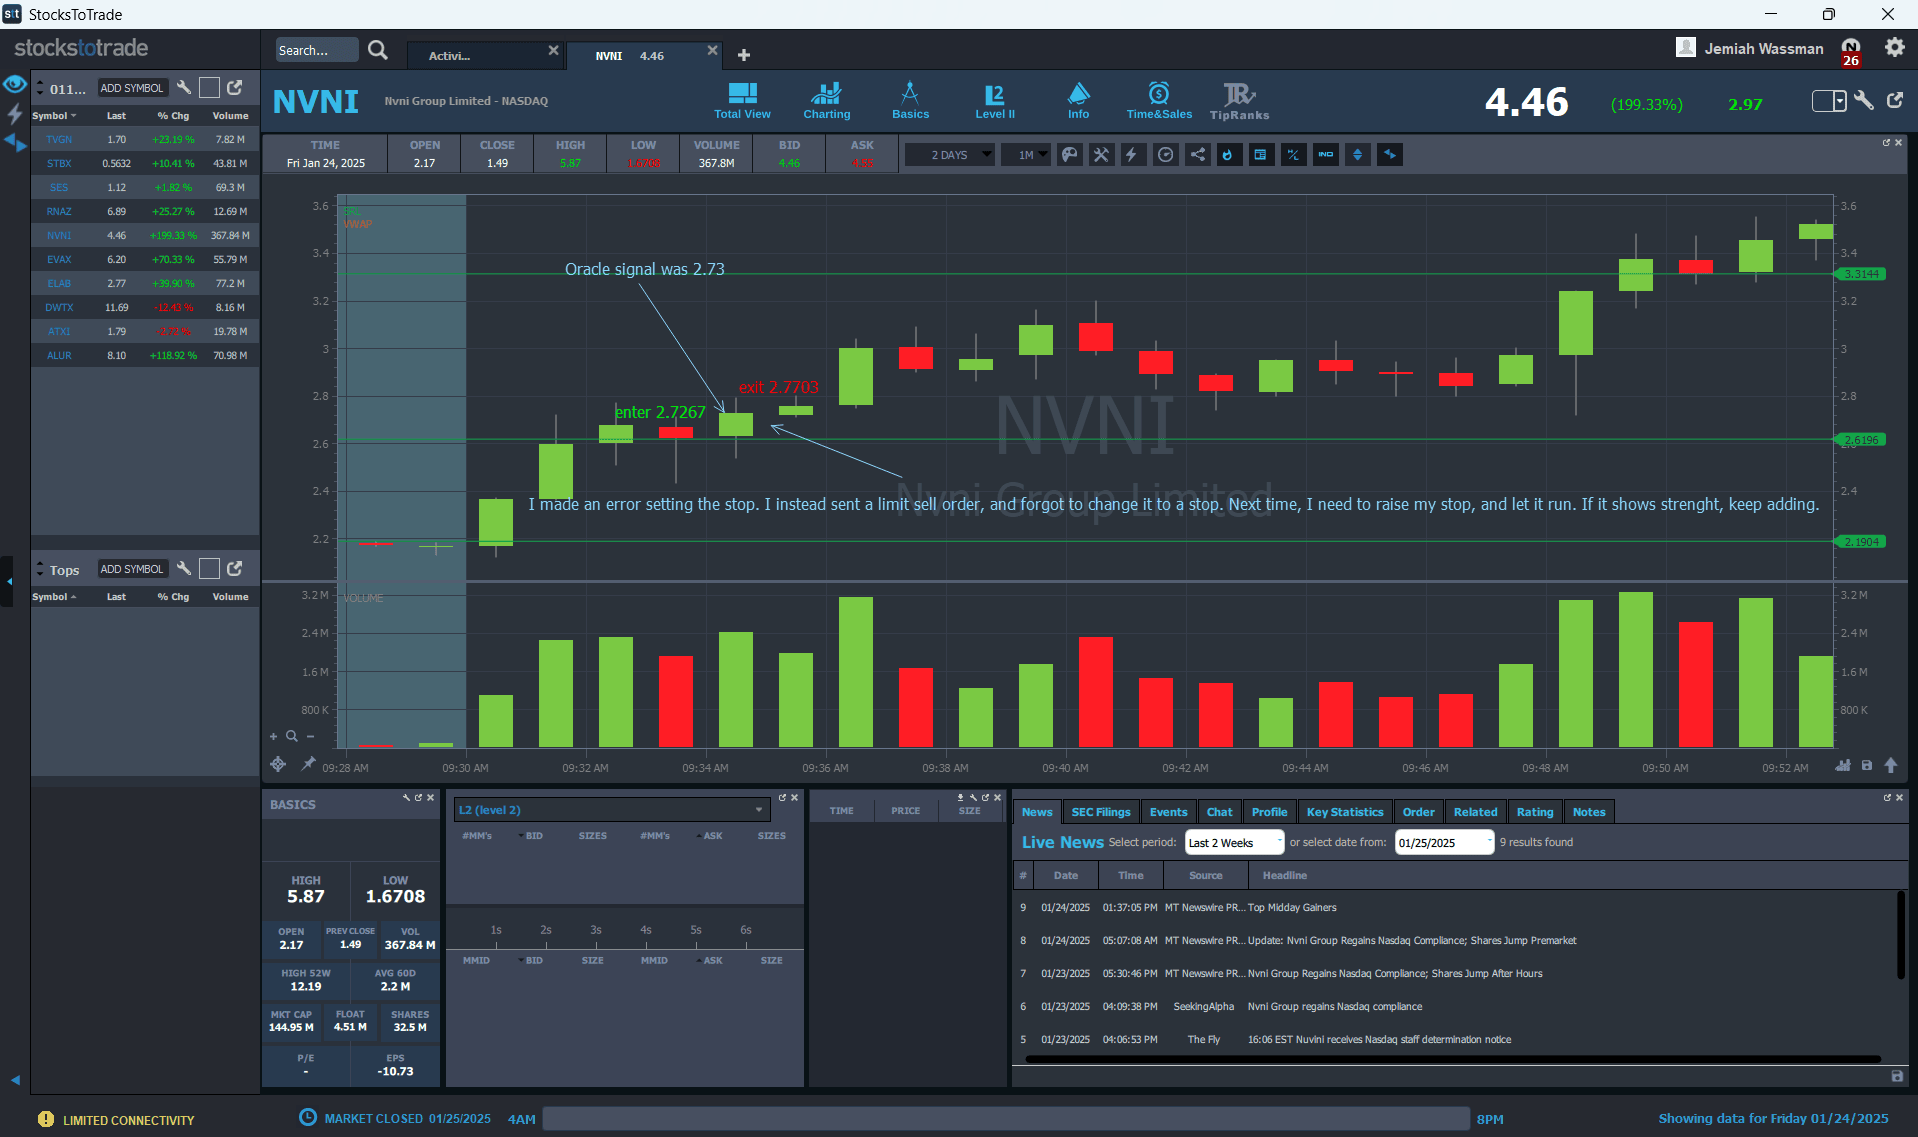Viewport: 1918px width, 1137px height.
Task: Open the settings gear in header
Action: point(1894,48)
